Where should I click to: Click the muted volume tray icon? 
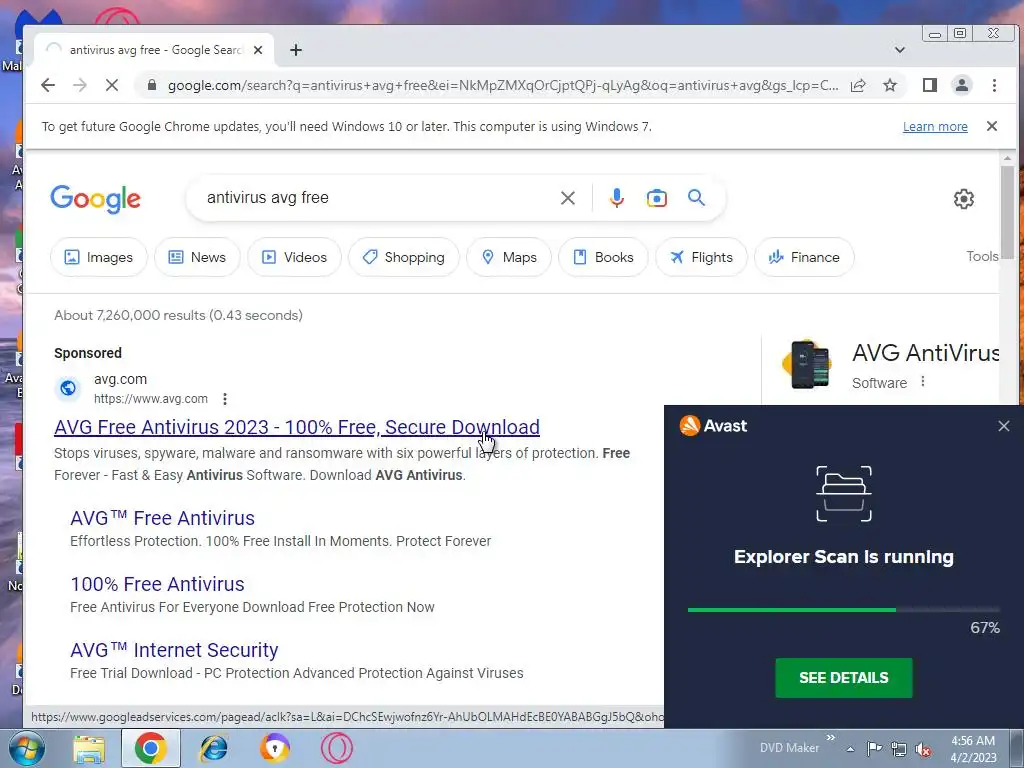click(923, 750)
